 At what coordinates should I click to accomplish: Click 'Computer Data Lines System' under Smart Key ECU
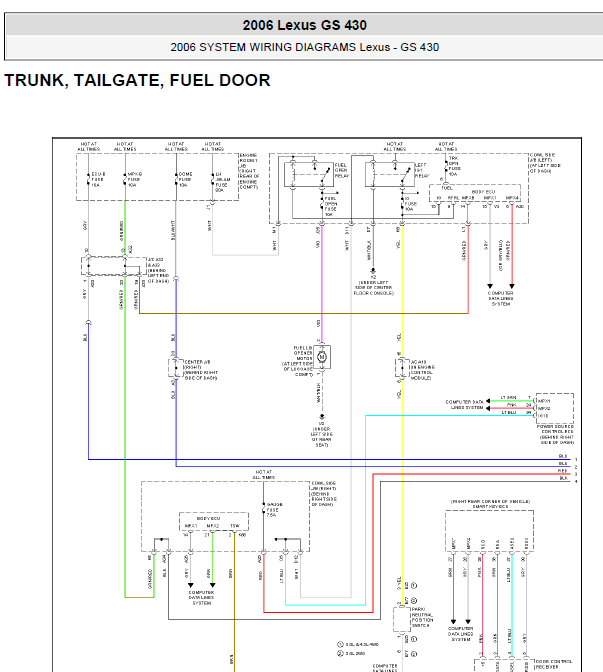click(x=461, y=634)
